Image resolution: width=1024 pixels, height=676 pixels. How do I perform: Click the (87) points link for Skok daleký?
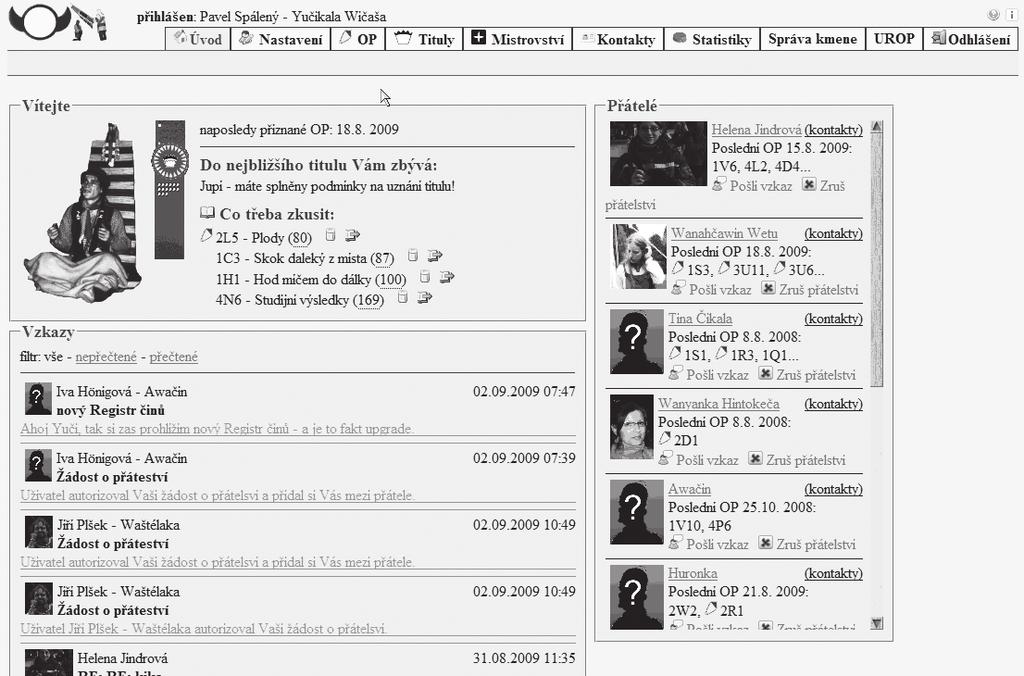(x=382, y=259)
